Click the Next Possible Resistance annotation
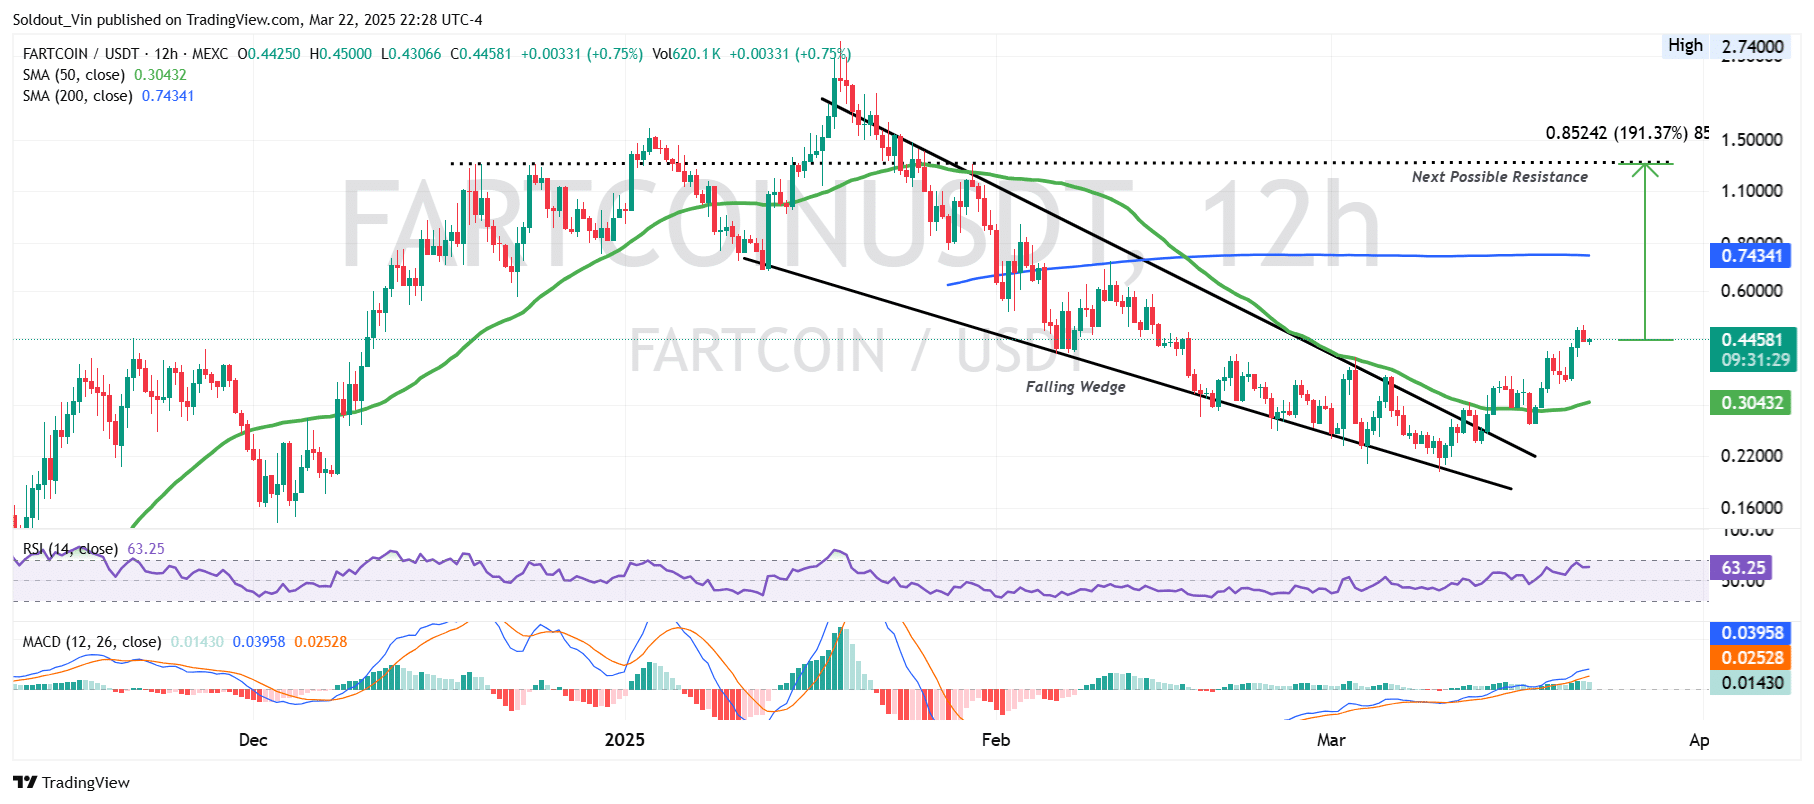This screenshot has height=804, width=1814. (1499, 177)
